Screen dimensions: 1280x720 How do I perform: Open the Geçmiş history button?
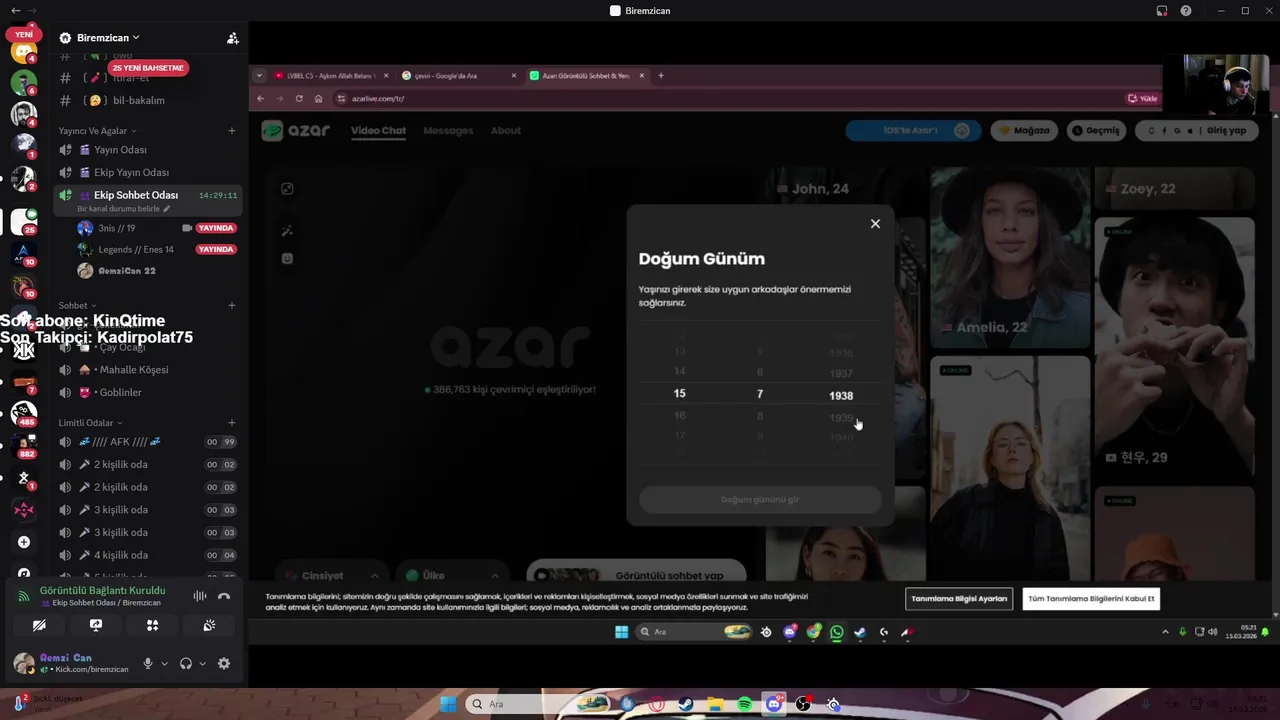pyautogui.click(x=1096, y=131)
